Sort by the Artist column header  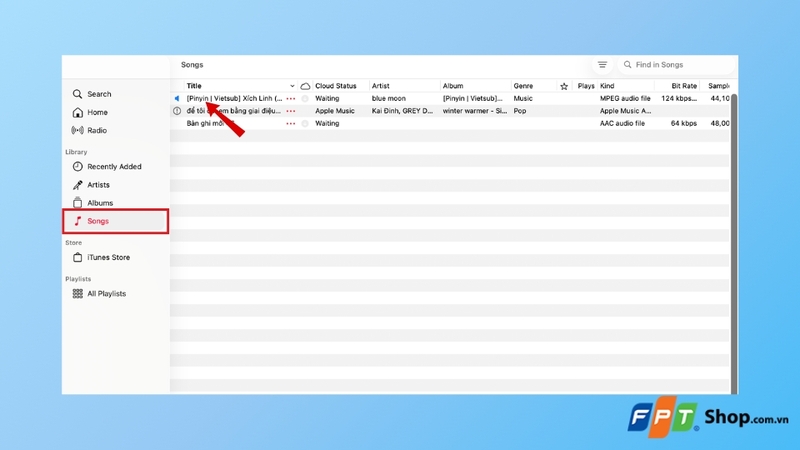[x=381, y=86]
